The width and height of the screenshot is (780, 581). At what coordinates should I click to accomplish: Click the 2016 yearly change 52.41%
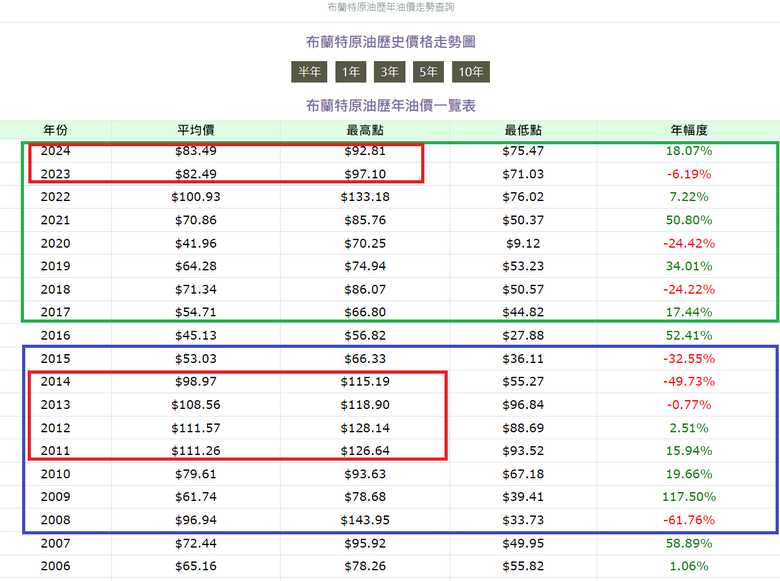689,335
